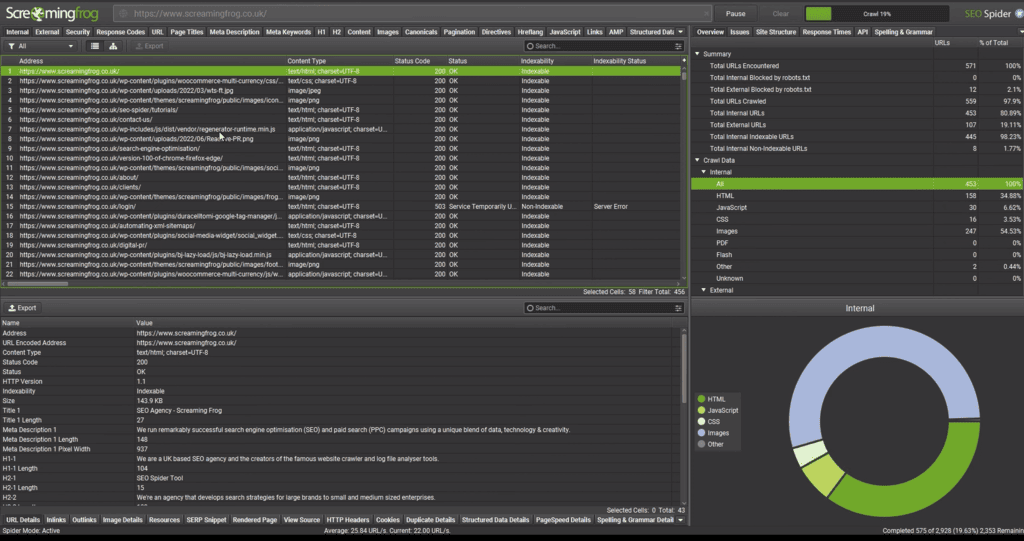Image resolution: width=1024 pixels, height=541 pixels.
Task: Click the Total URLs Crawled summary row
Action: pos(857,101)
